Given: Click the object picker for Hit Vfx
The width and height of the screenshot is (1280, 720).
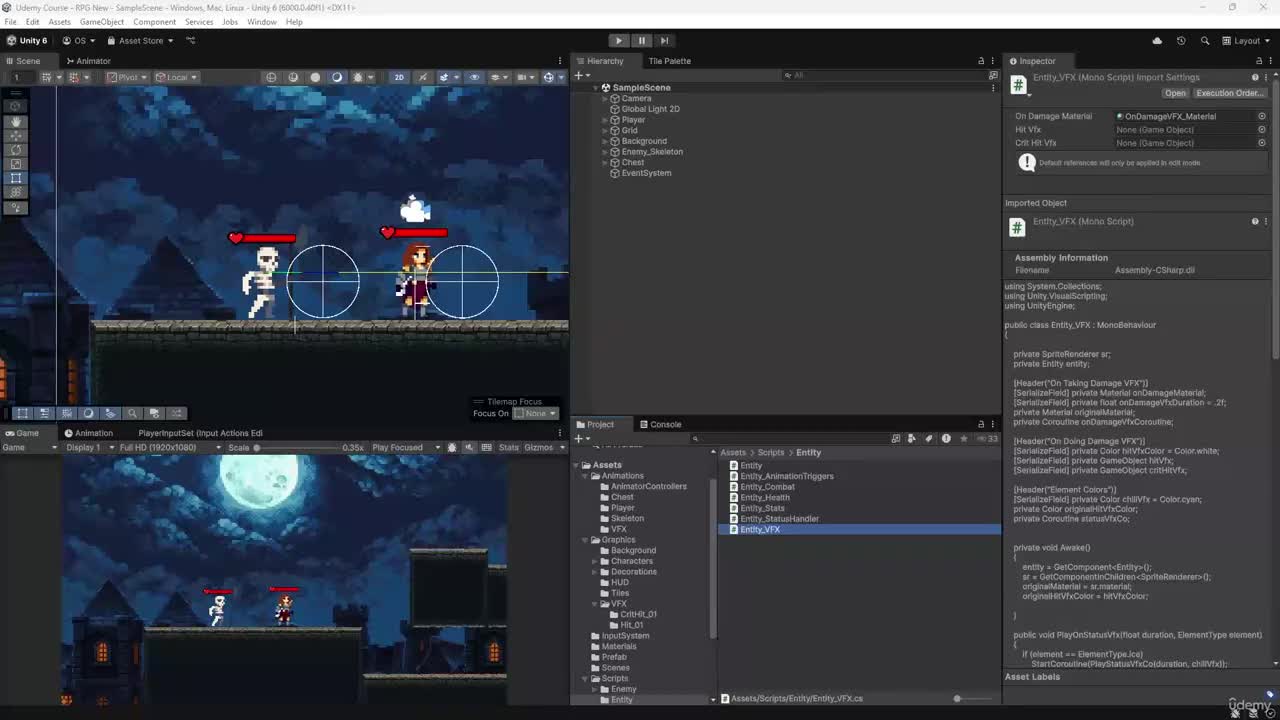Looking at the screenshot, I should (1262, 129).
